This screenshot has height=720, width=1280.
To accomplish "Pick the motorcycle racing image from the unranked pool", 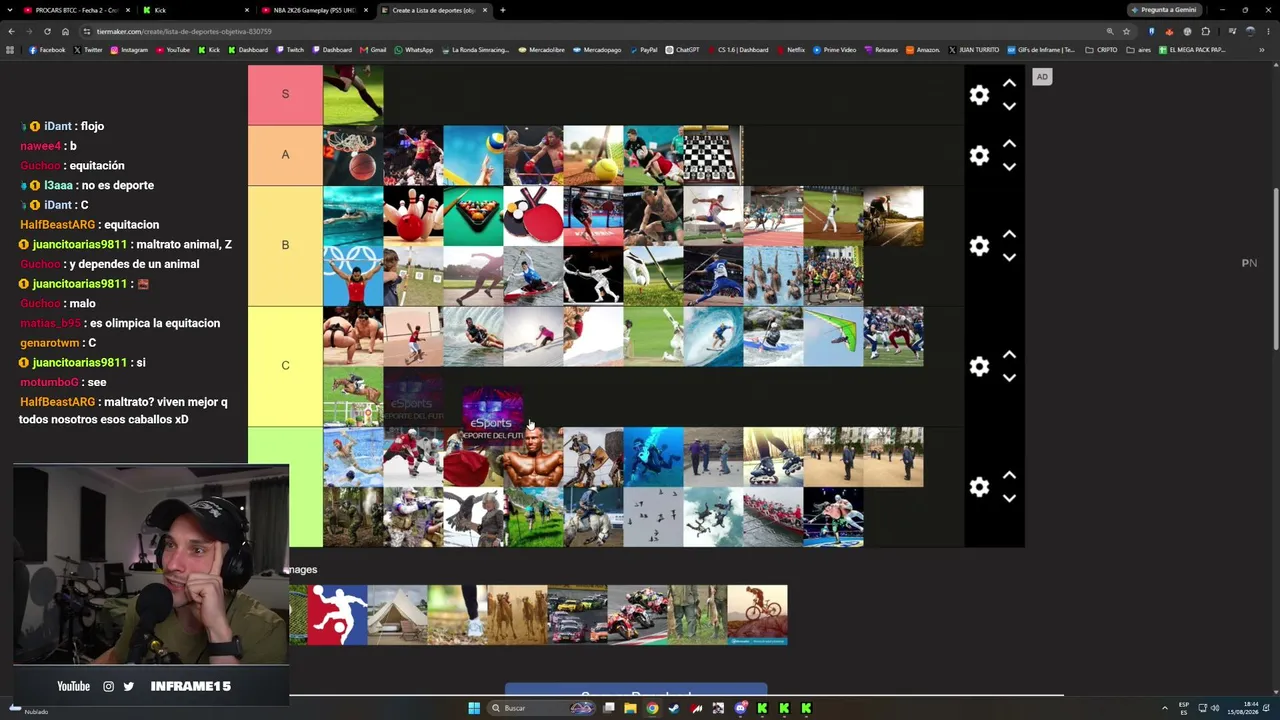I will click(x=637, y=615).
